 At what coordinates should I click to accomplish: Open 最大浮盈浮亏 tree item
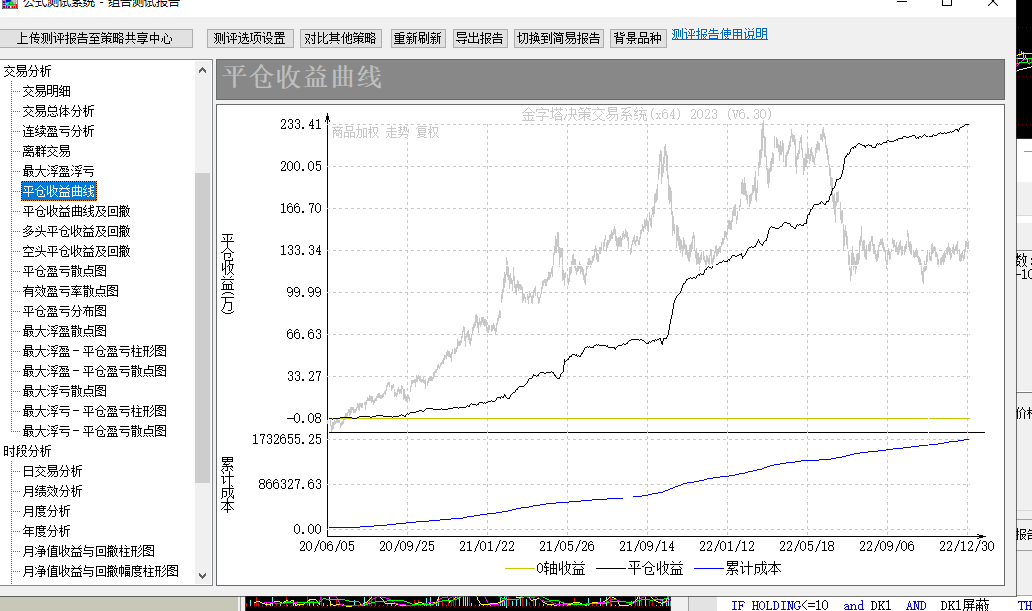(59, 171)
